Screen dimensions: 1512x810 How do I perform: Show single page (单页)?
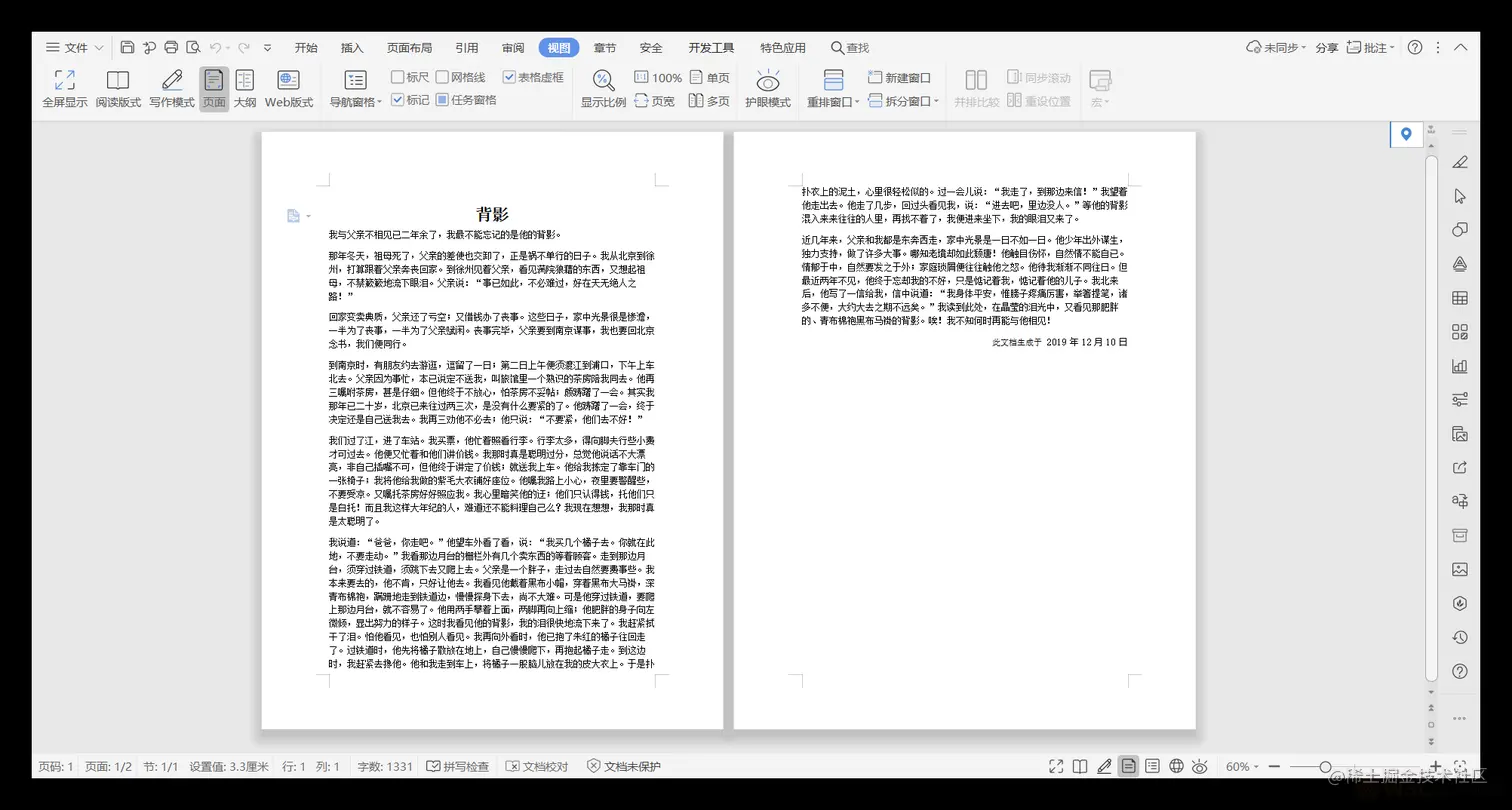[709, 78]
